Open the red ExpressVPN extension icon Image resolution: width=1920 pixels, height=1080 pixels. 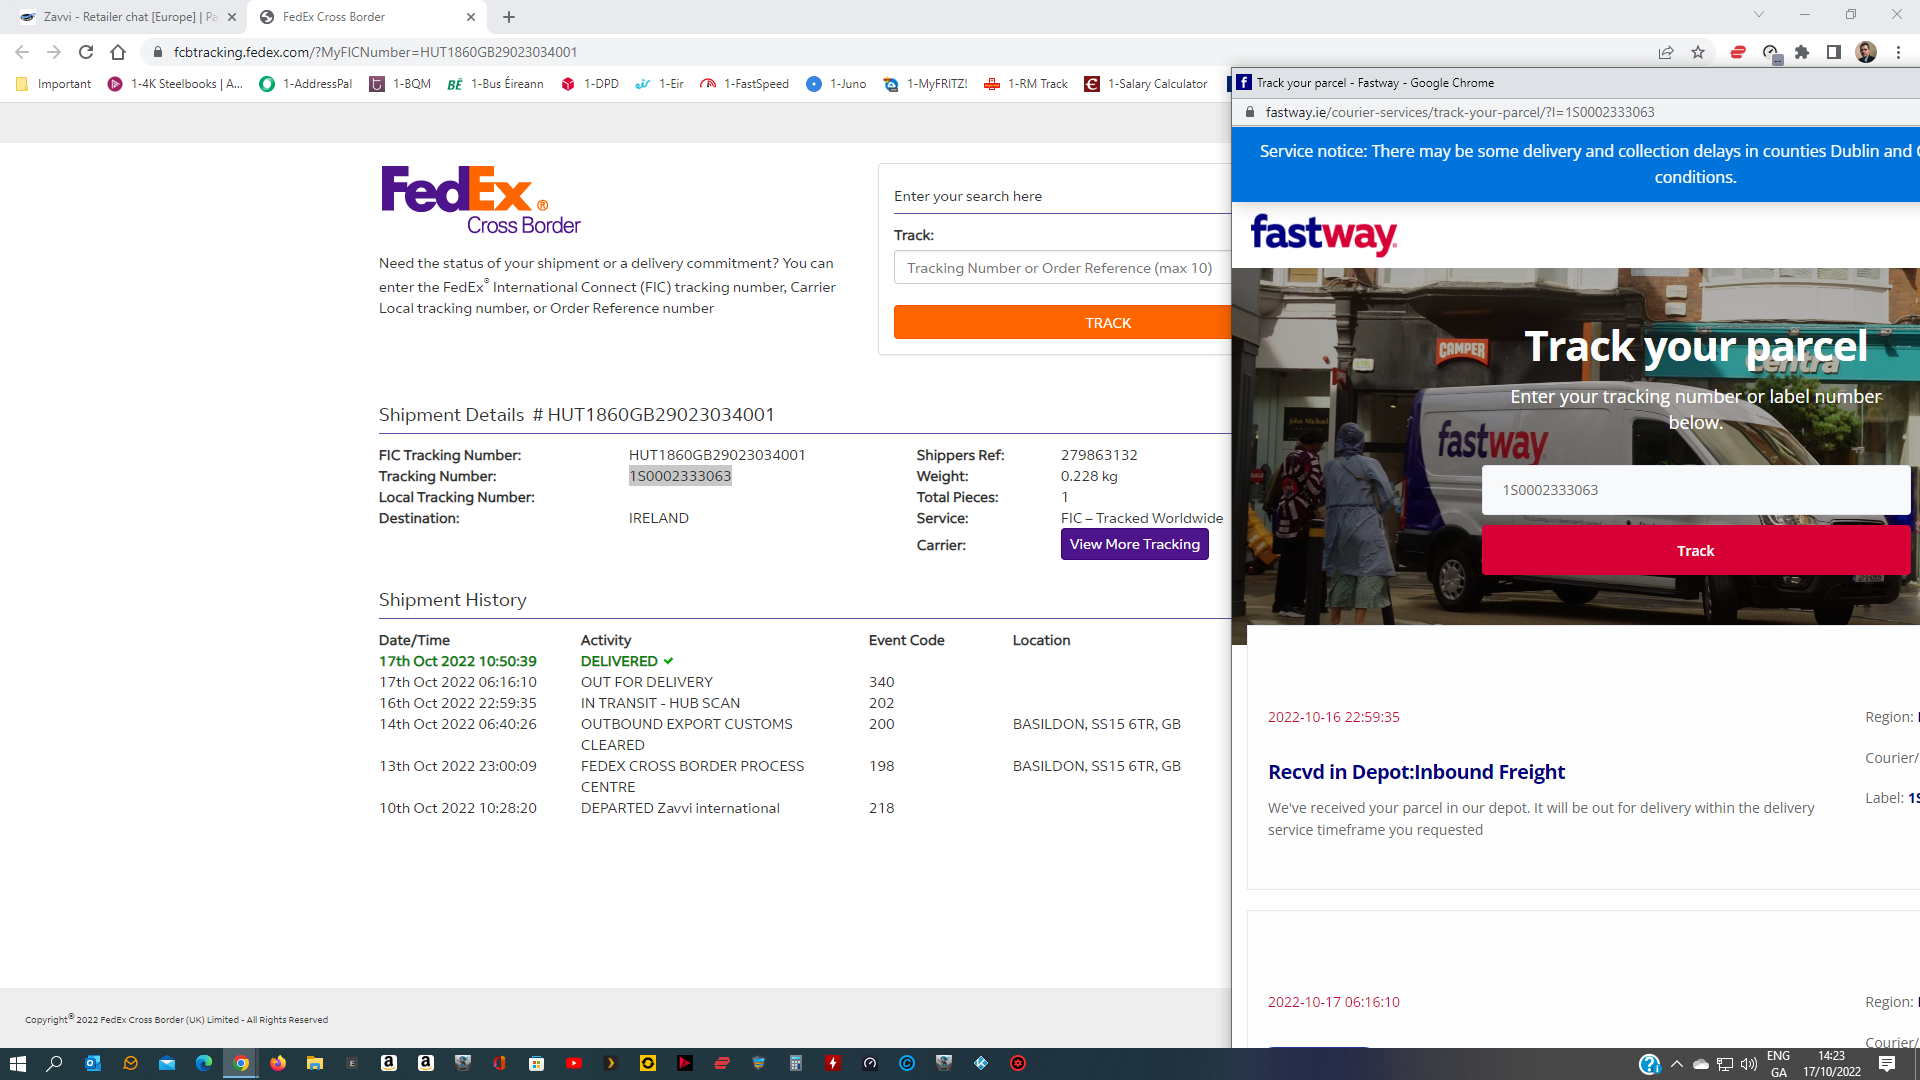pyautogui.click(x=1738, y=52)
